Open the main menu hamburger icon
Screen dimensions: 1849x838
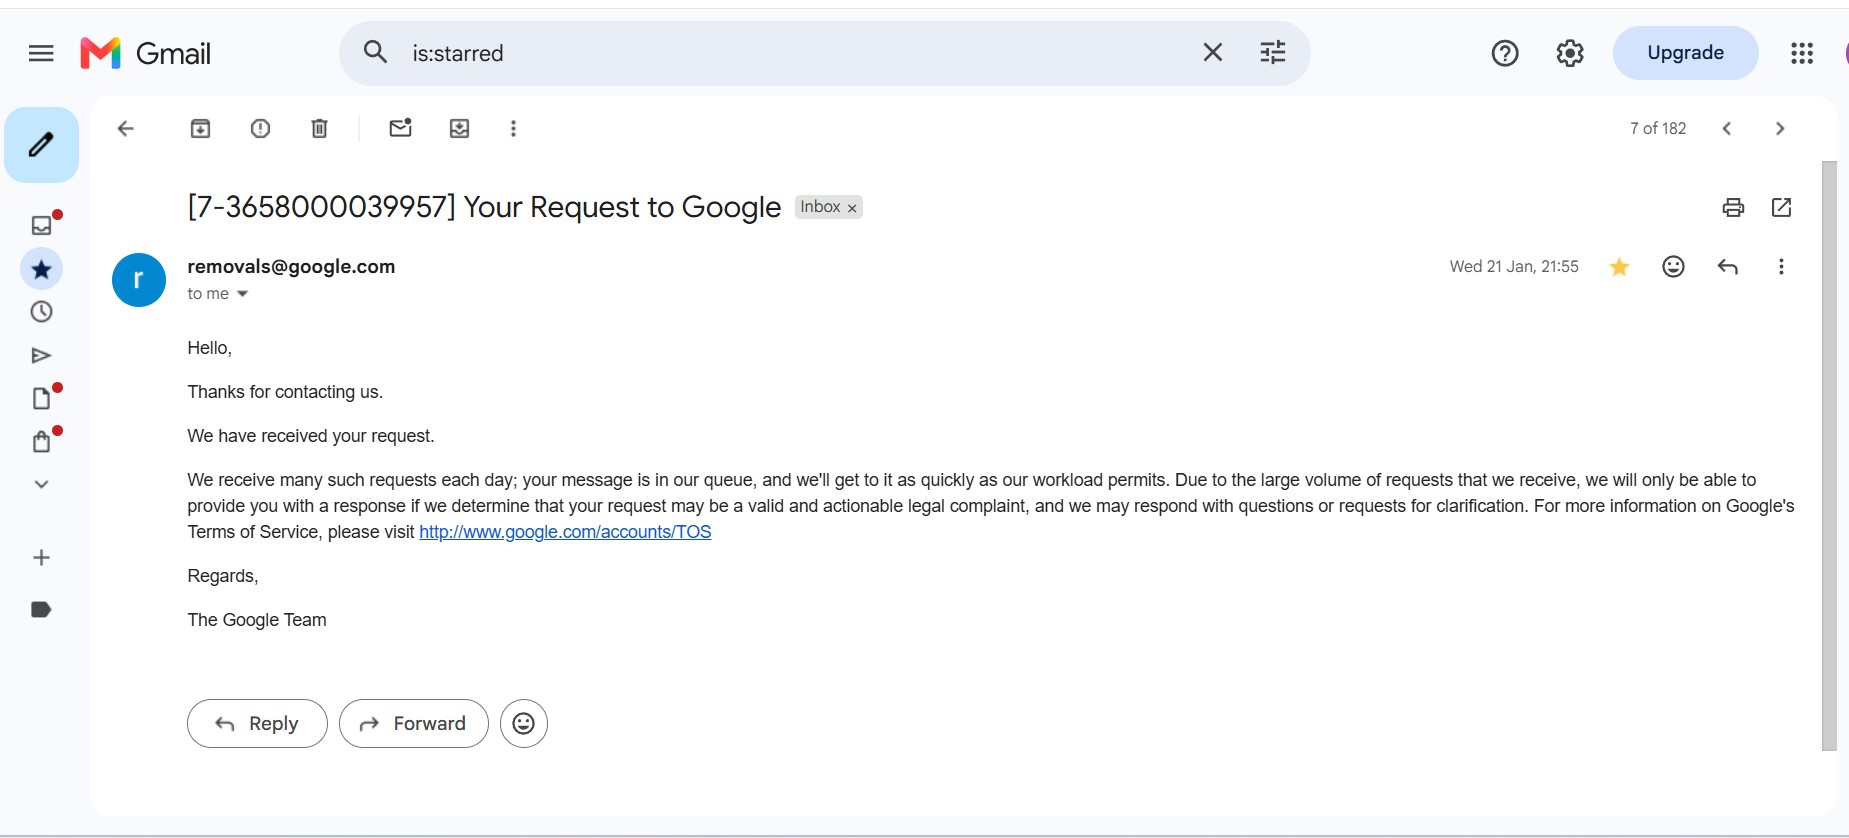coord(41,53)
